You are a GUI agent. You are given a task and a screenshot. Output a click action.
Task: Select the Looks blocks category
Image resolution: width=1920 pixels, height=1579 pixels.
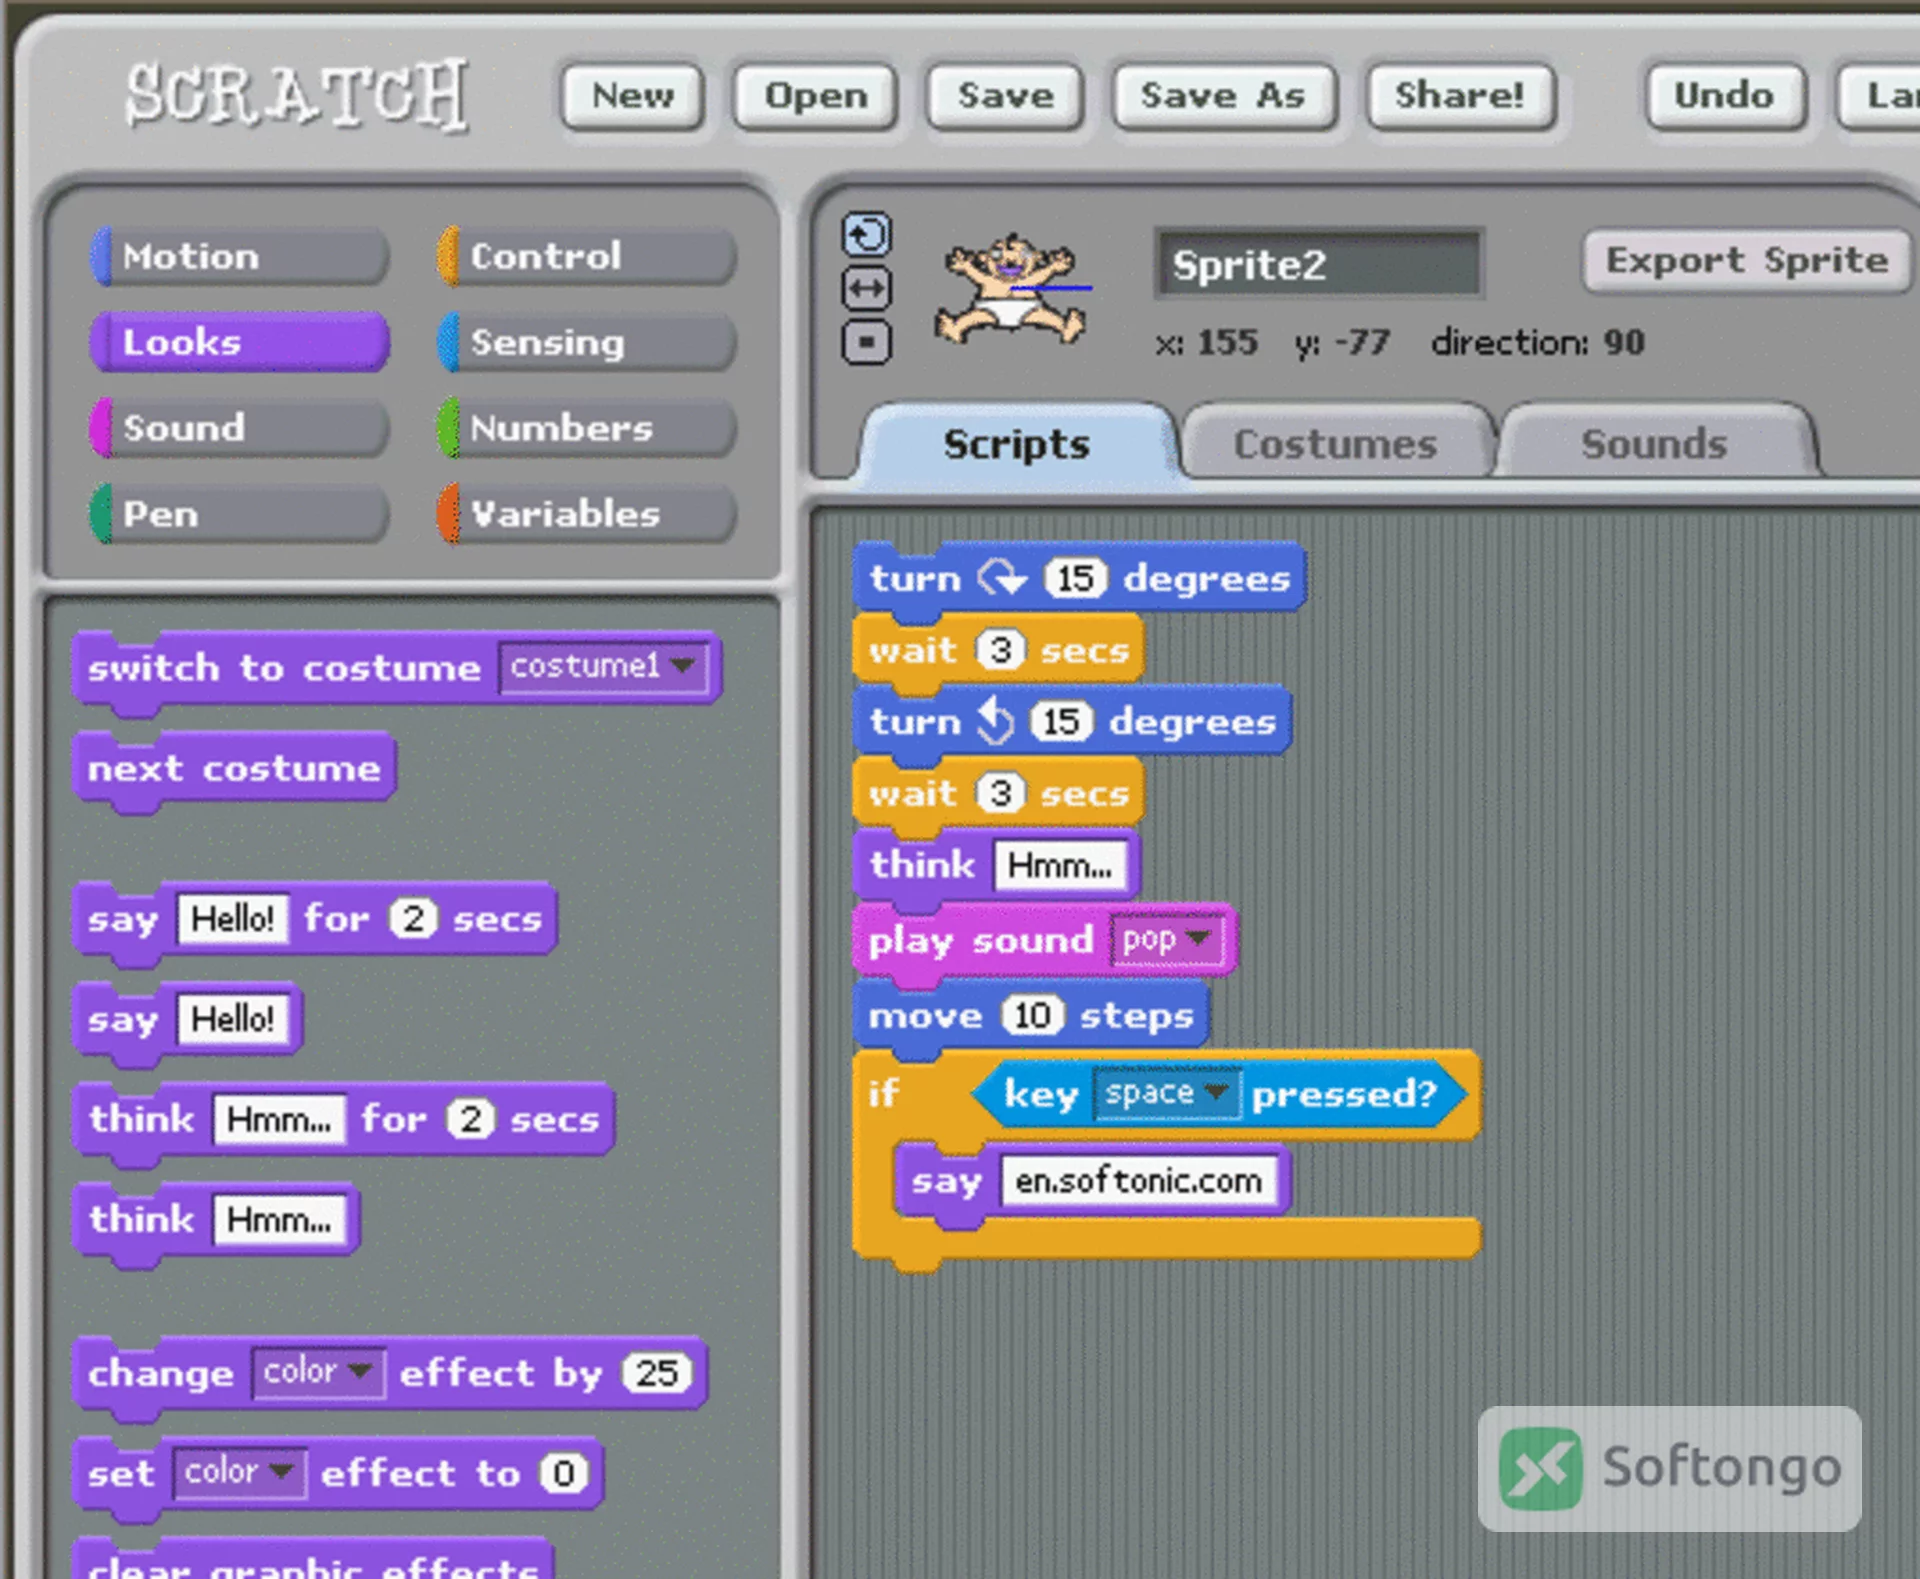(x=239, y=342)
